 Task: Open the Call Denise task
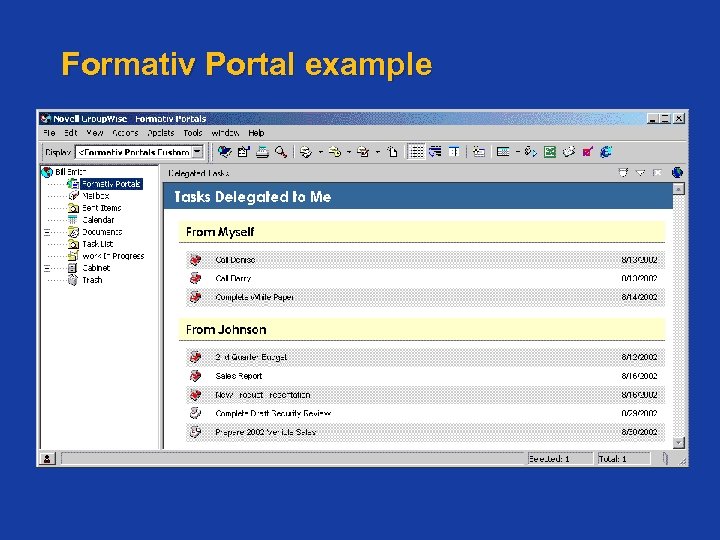tap(235, 260)
